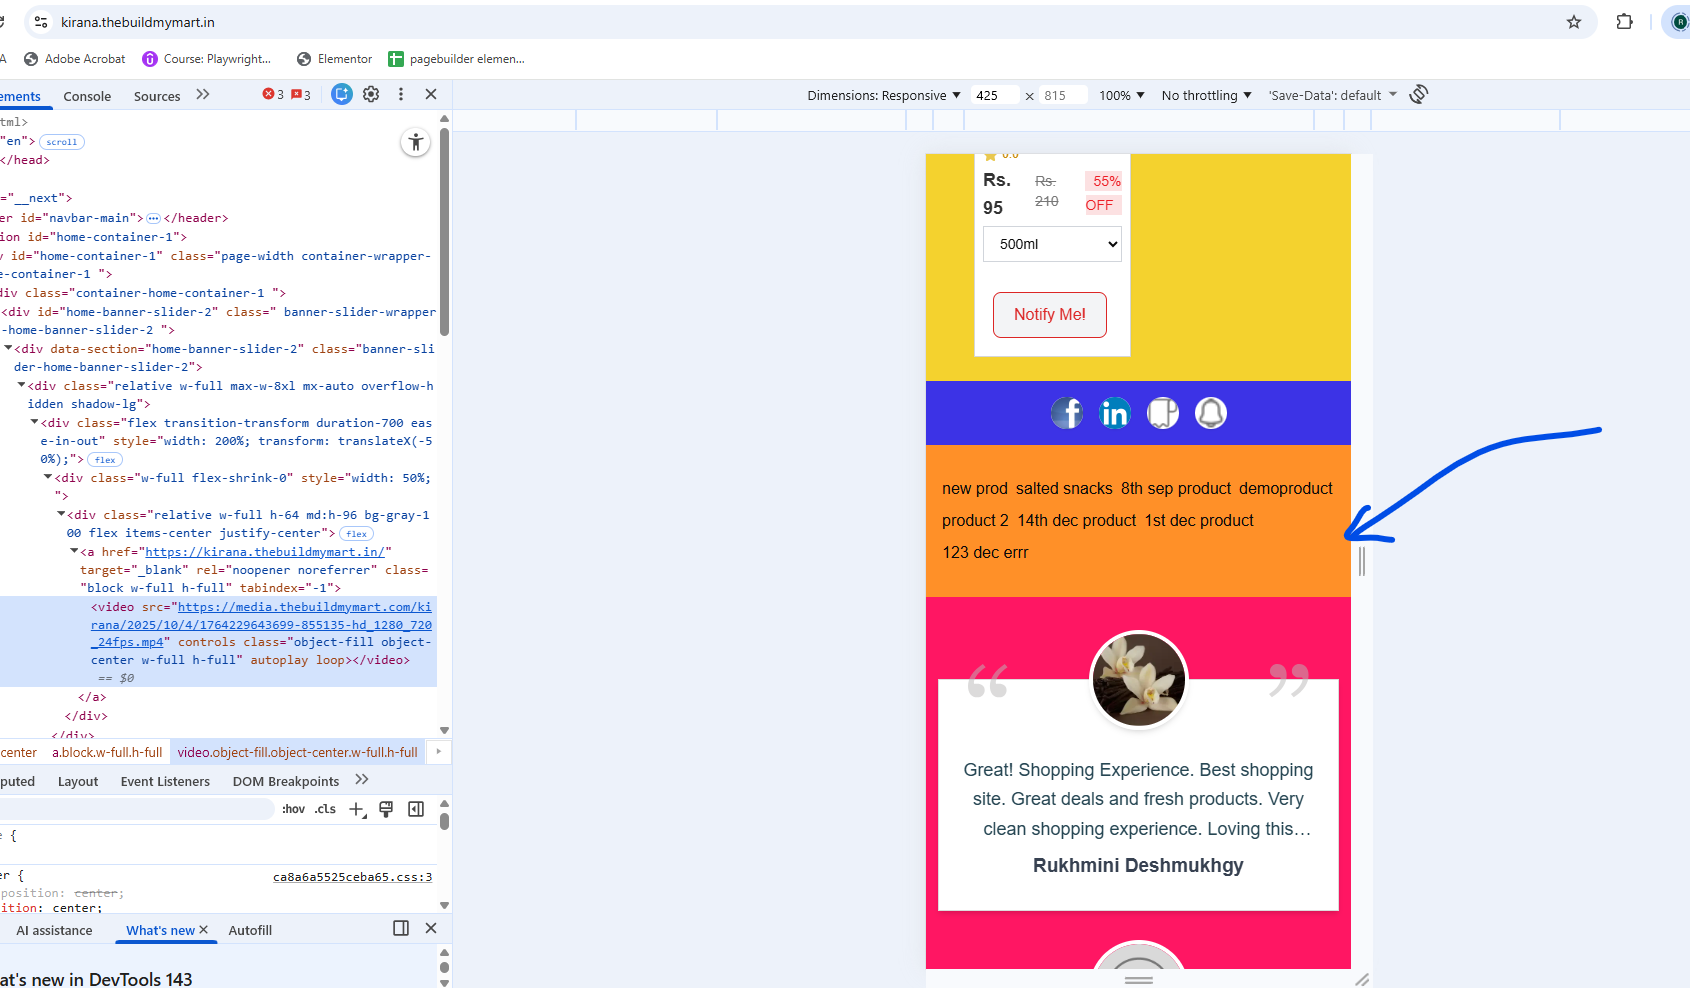The width and height of the screenshot is (1690, 988).
Task: Select a.block.w-full.h-full in the breadcrumb
Action: 107,752
